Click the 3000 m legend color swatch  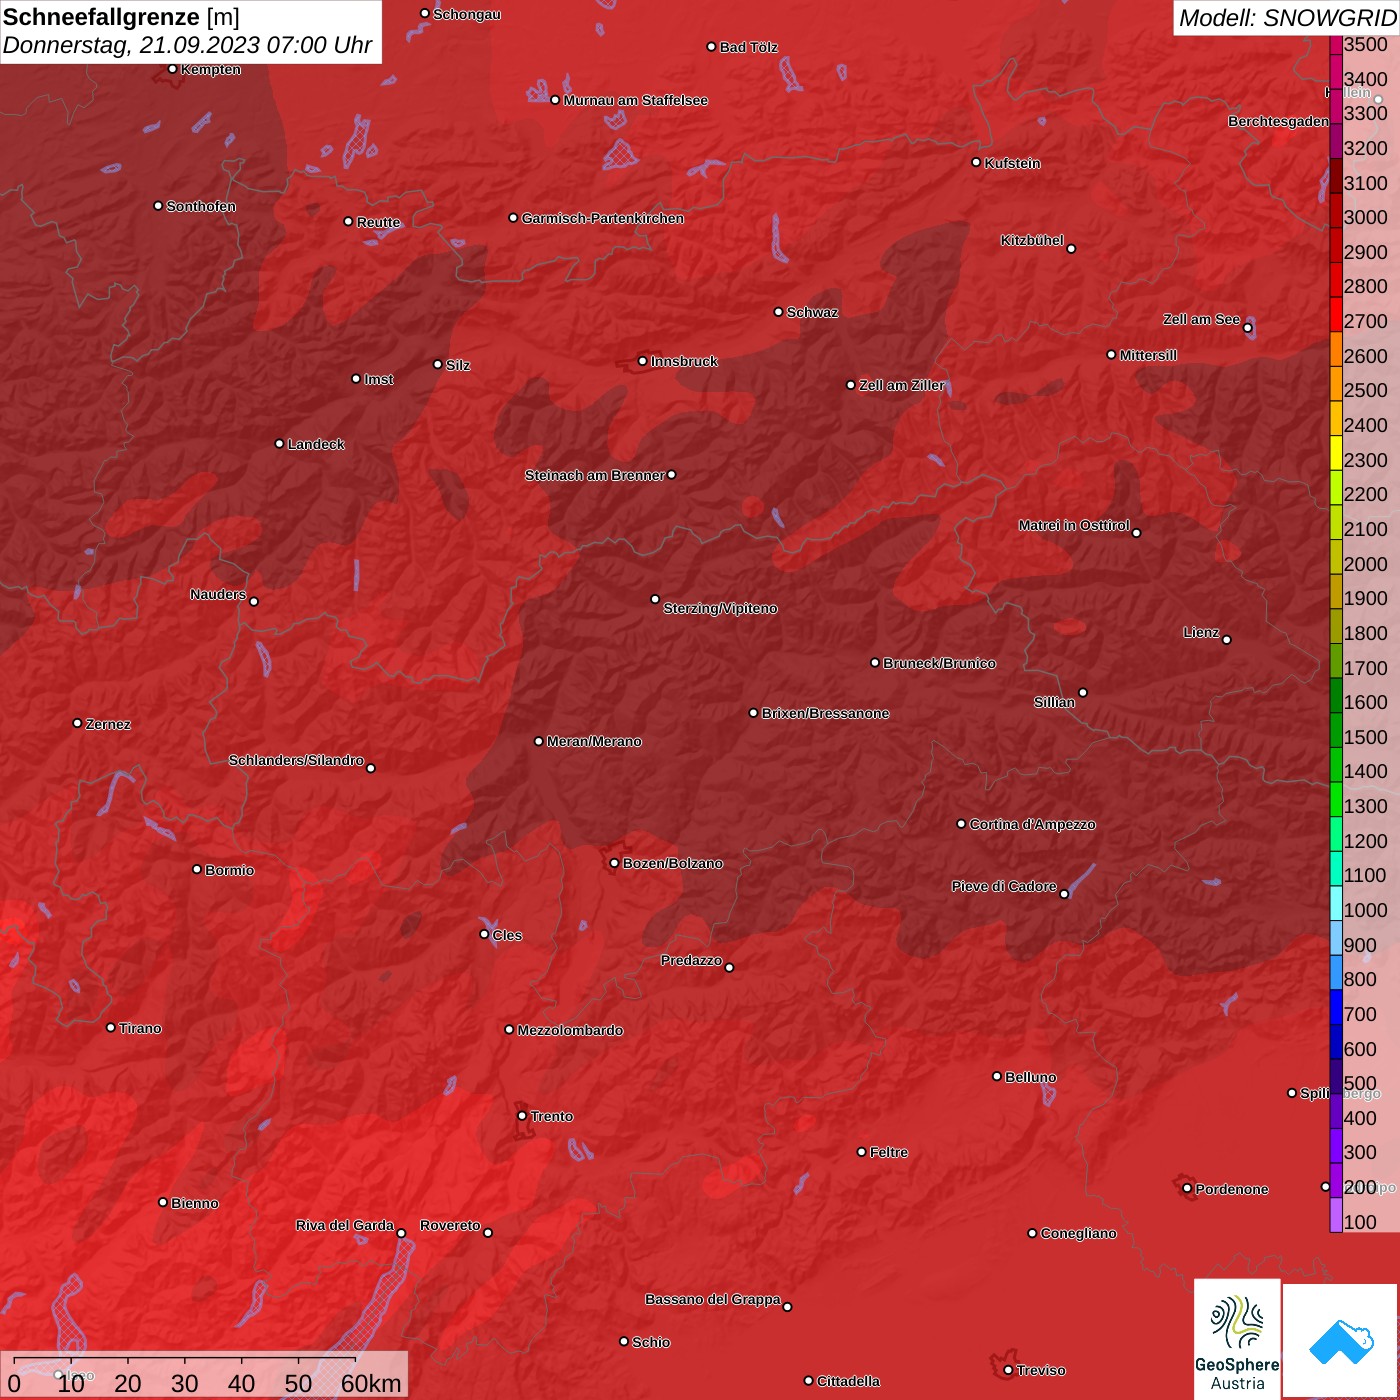[1336, 211]
